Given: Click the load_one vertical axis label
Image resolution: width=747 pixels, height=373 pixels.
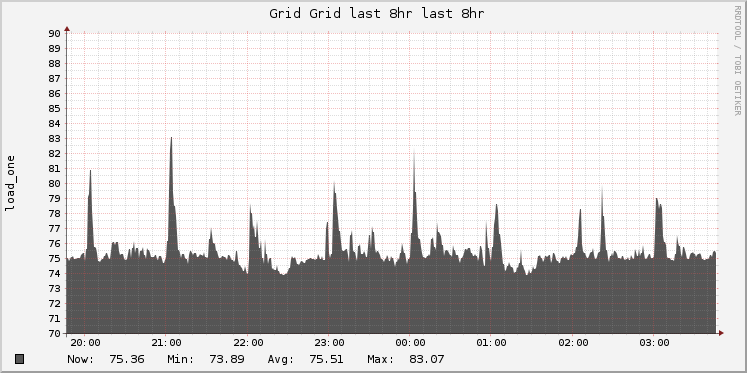Looking at the screenshot, I should pyautogui.click(x=10, y=183).
